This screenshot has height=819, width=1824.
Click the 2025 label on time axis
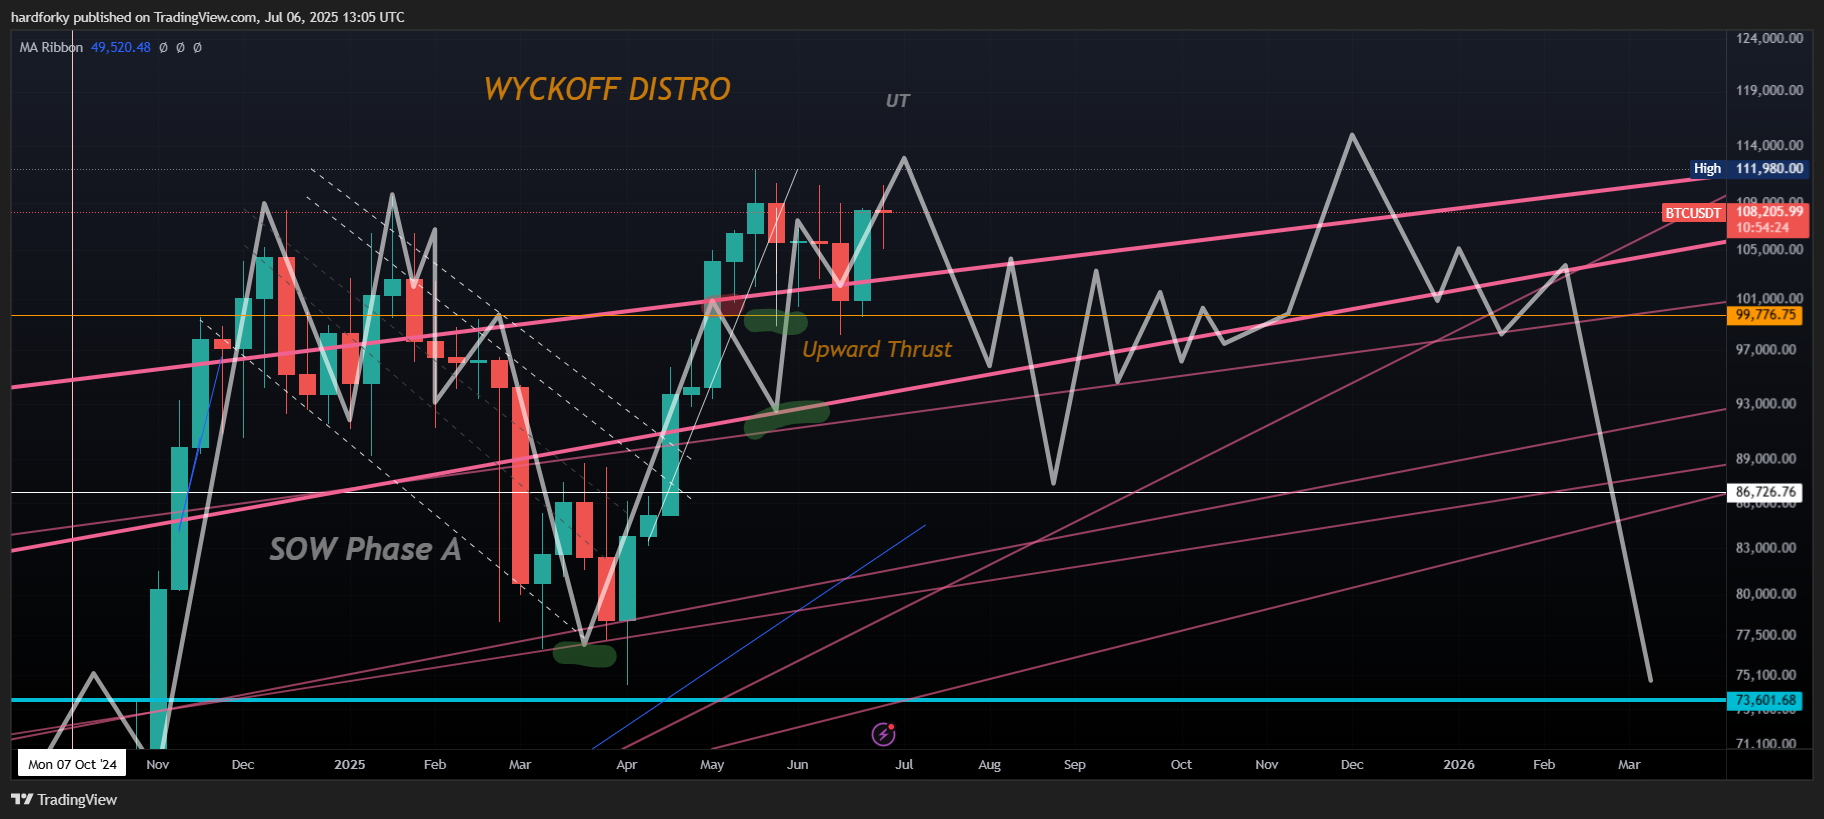coord(349,764)
